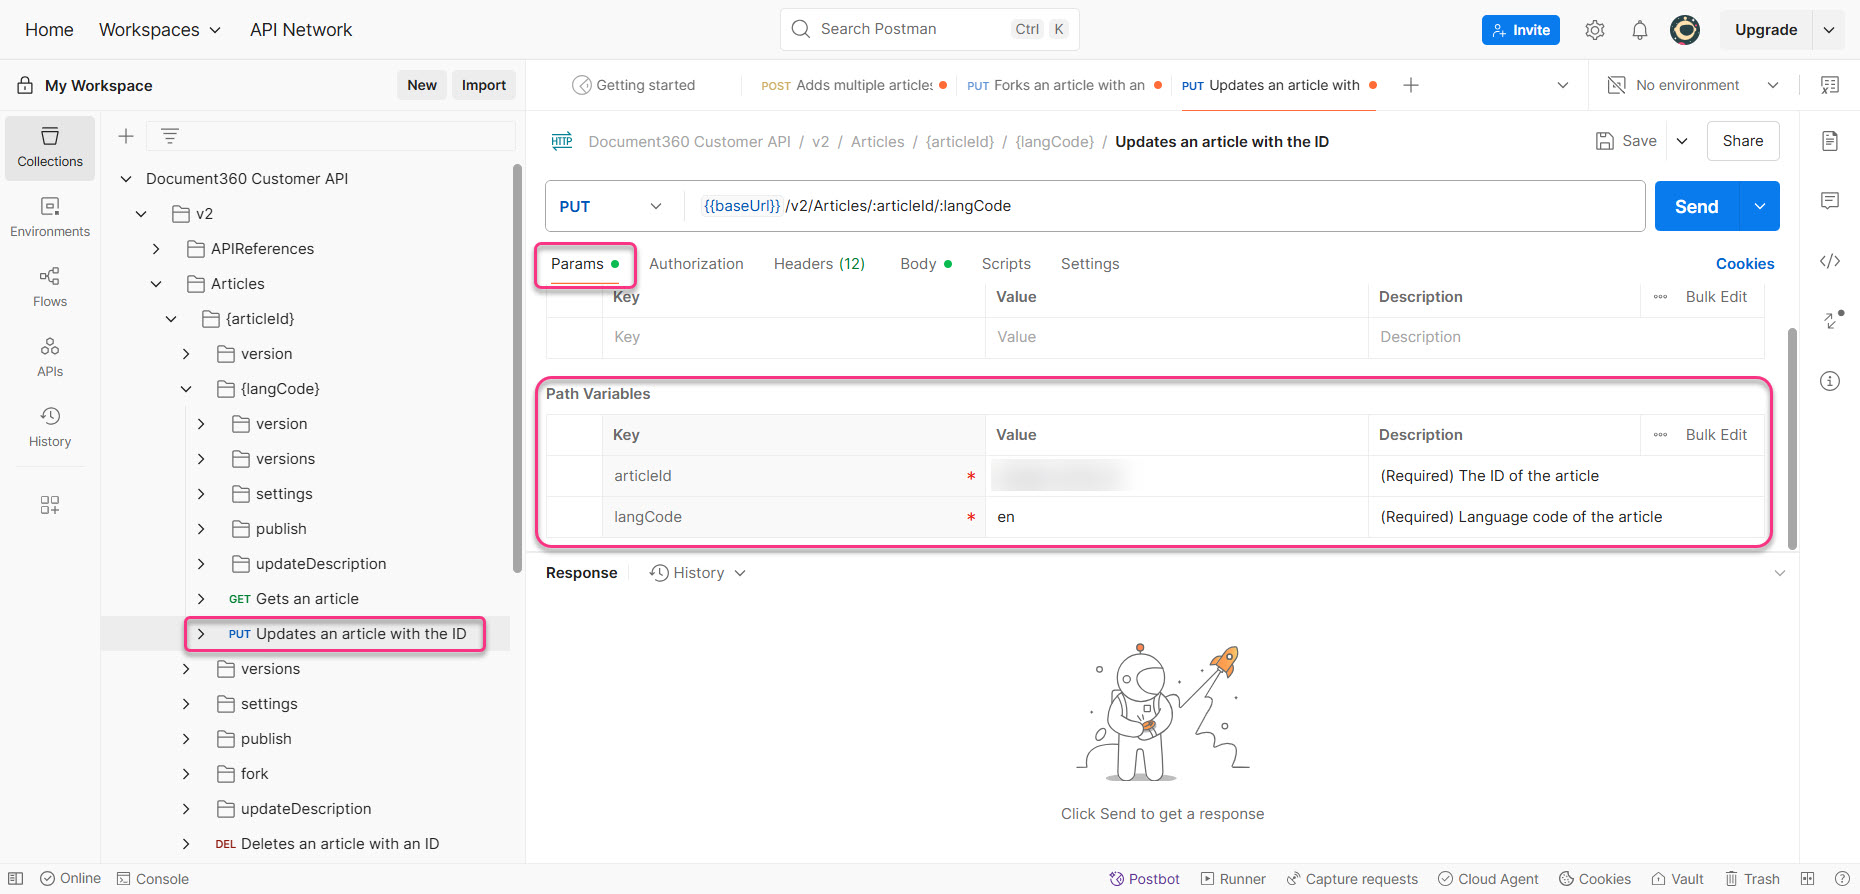The image size is (1860, 894).
Task: Click Bulk Edit in Path Variables
Action: [1716, 435]
